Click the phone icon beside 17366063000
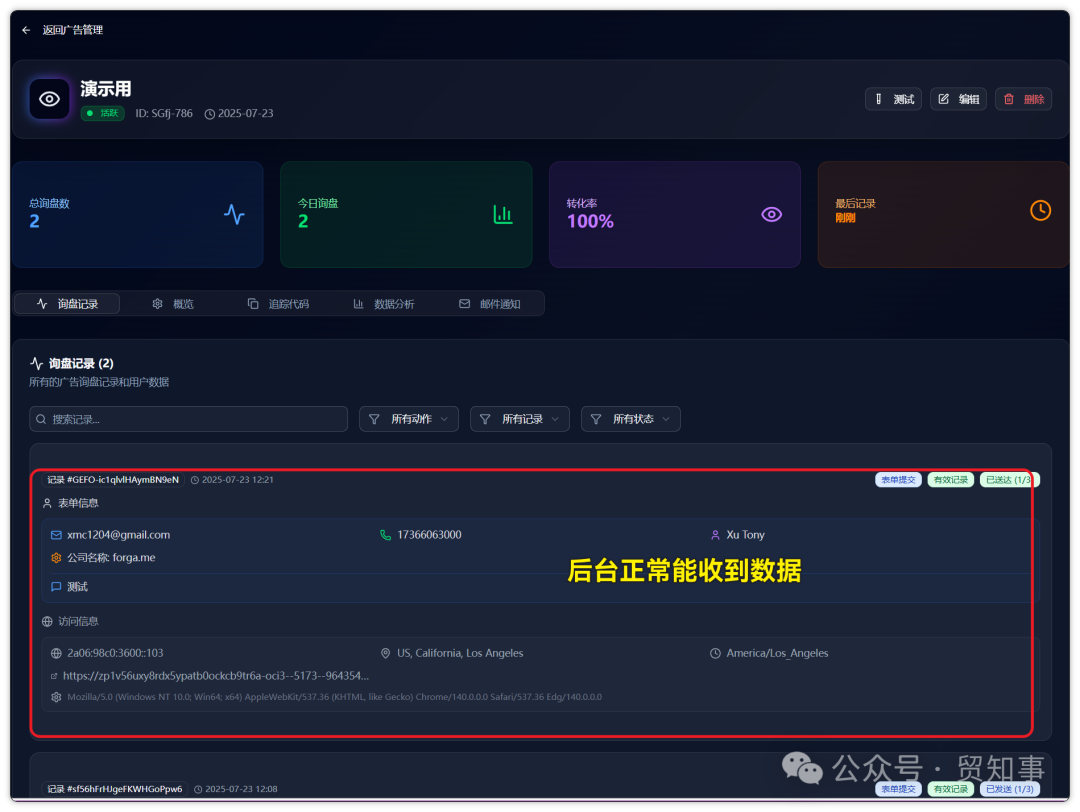Image resolution: width=1080 pixels, height=812 pixels. (x=385, y=535)
